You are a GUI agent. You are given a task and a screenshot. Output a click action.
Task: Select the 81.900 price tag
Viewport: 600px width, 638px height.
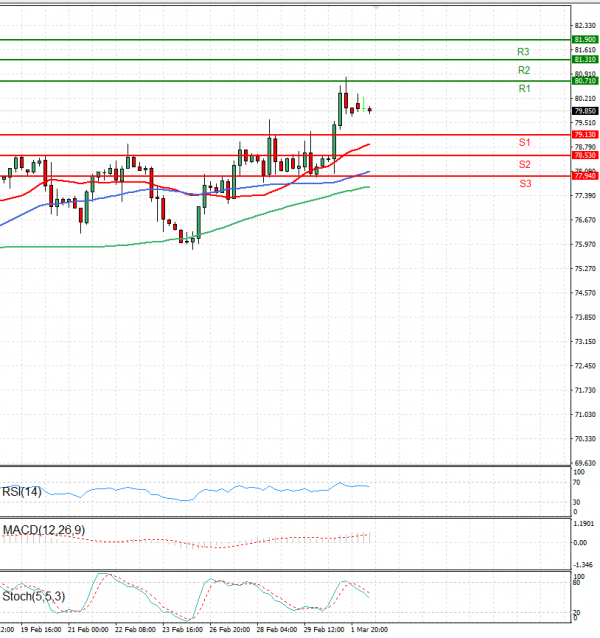tap(585, 39)
